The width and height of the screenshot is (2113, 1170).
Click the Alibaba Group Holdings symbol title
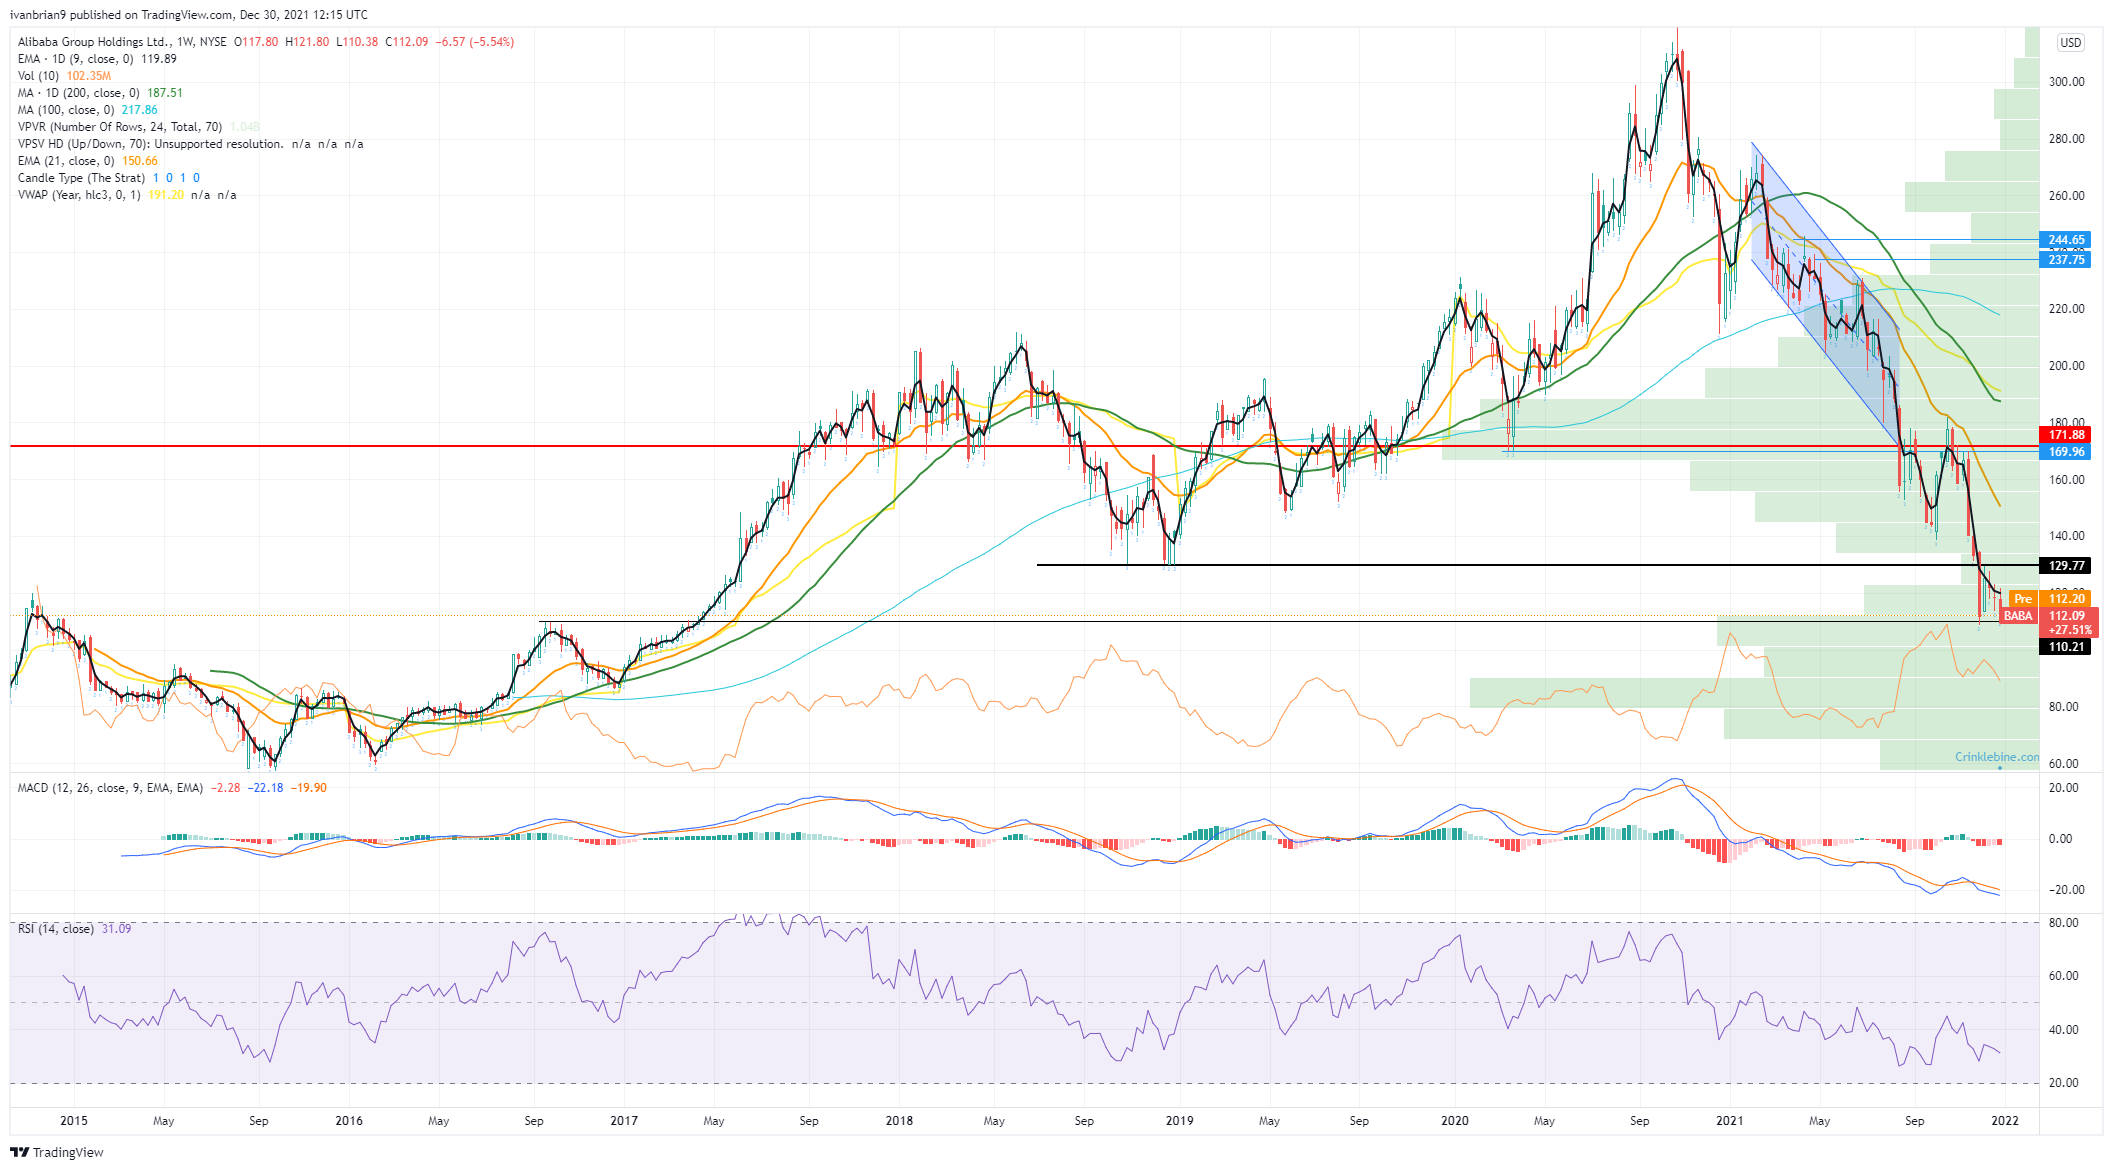point(95,42)
